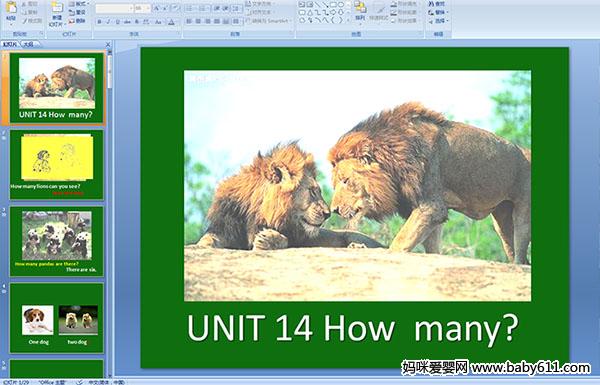600x385 pixels.
Task: Click Decrease List Level button
Action: coord(217,8)
